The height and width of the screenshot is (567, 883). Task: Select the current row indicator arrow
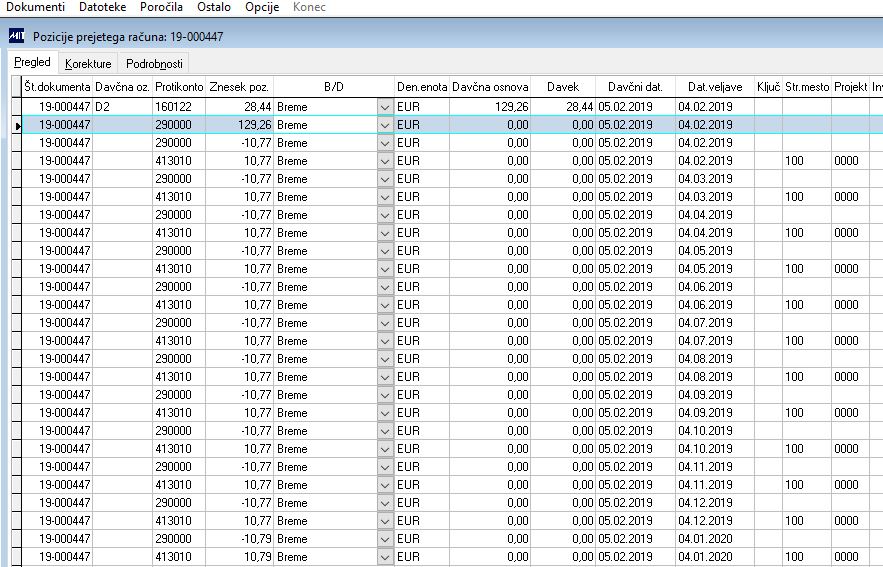point(17,125)
